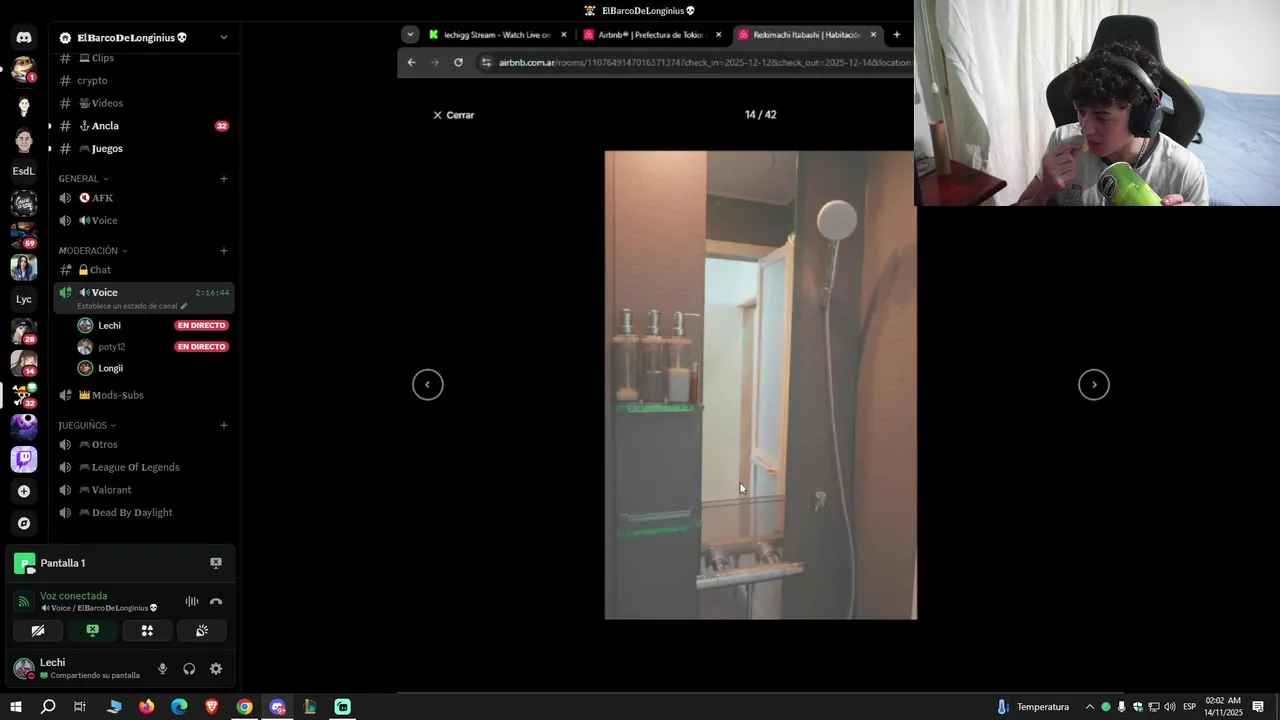Image resolution: width=1280 pixels, height=720 pixels.
Task: Toggle Discord microphone mute
Action: tap(162, 669)
